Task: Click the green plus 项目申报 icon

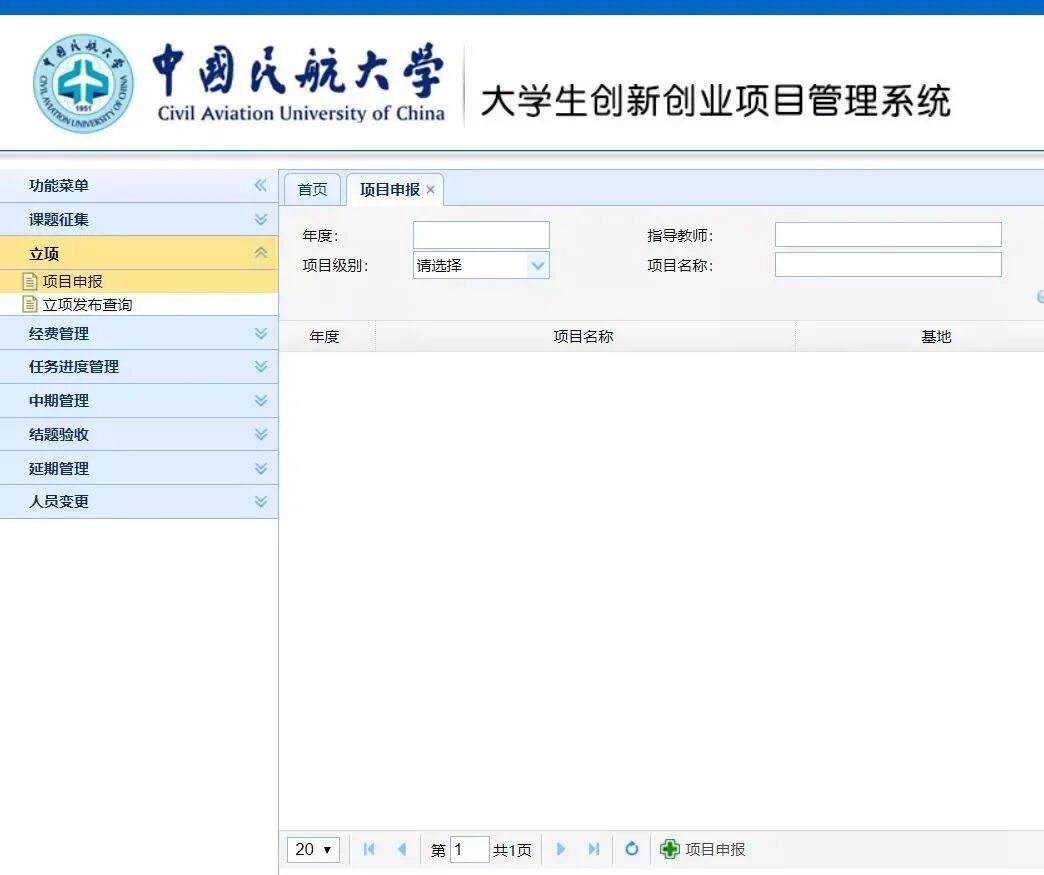Action: (x=669, y=849)
